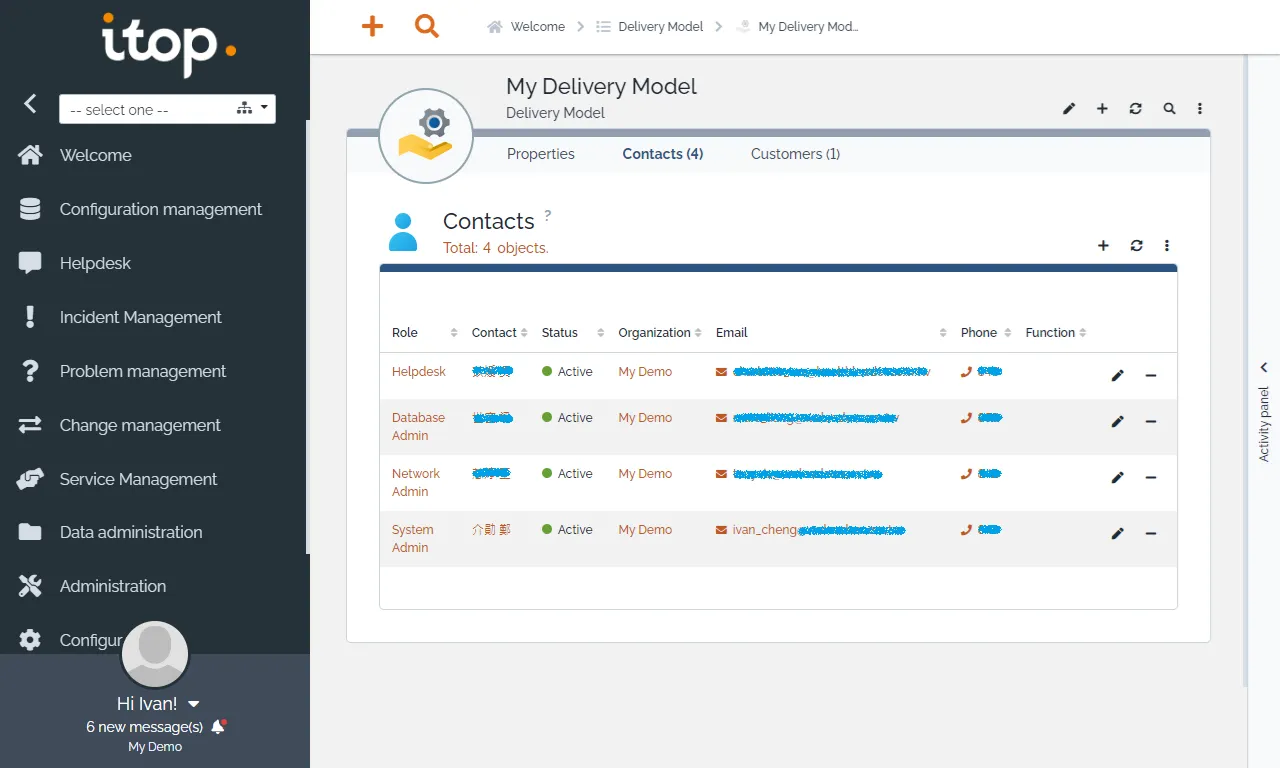This screenshot has width=1280, height=768.
Task: Add a contact with the list plus icon
Action: tap(1103, 245)
